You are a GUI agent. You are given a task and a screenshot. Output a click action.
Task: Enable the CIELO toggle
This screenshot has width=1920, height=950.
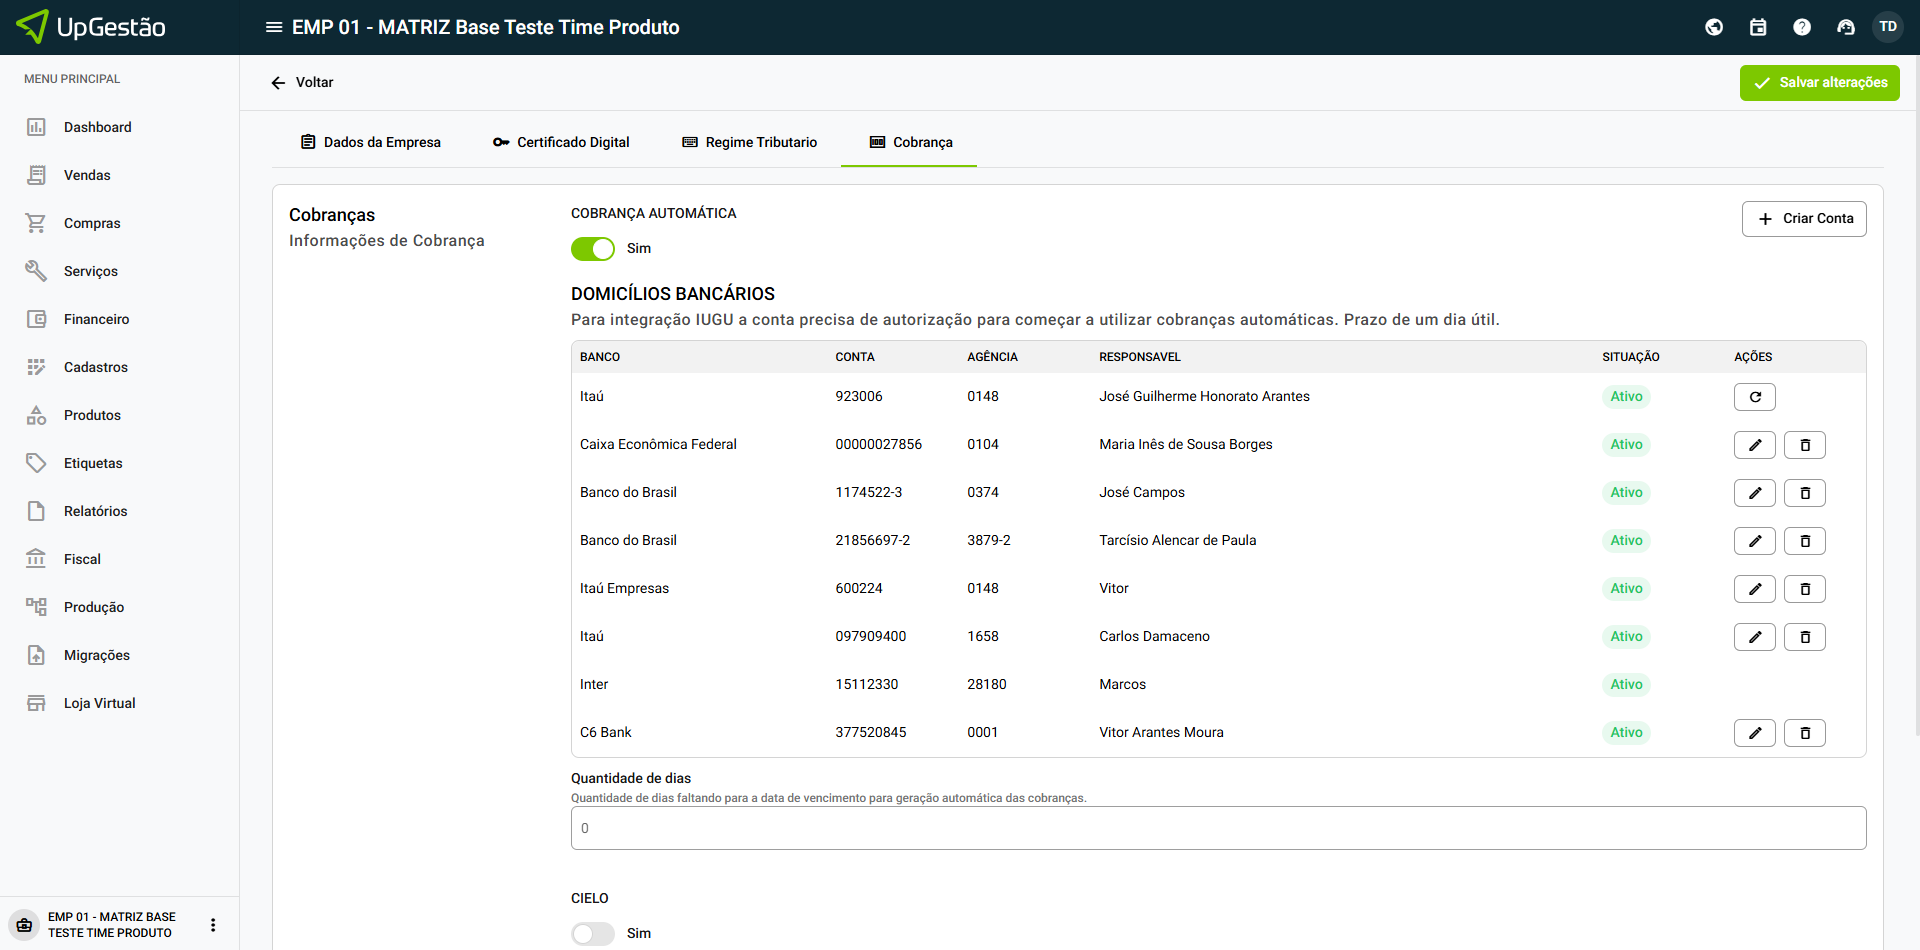tap(593, 933)
